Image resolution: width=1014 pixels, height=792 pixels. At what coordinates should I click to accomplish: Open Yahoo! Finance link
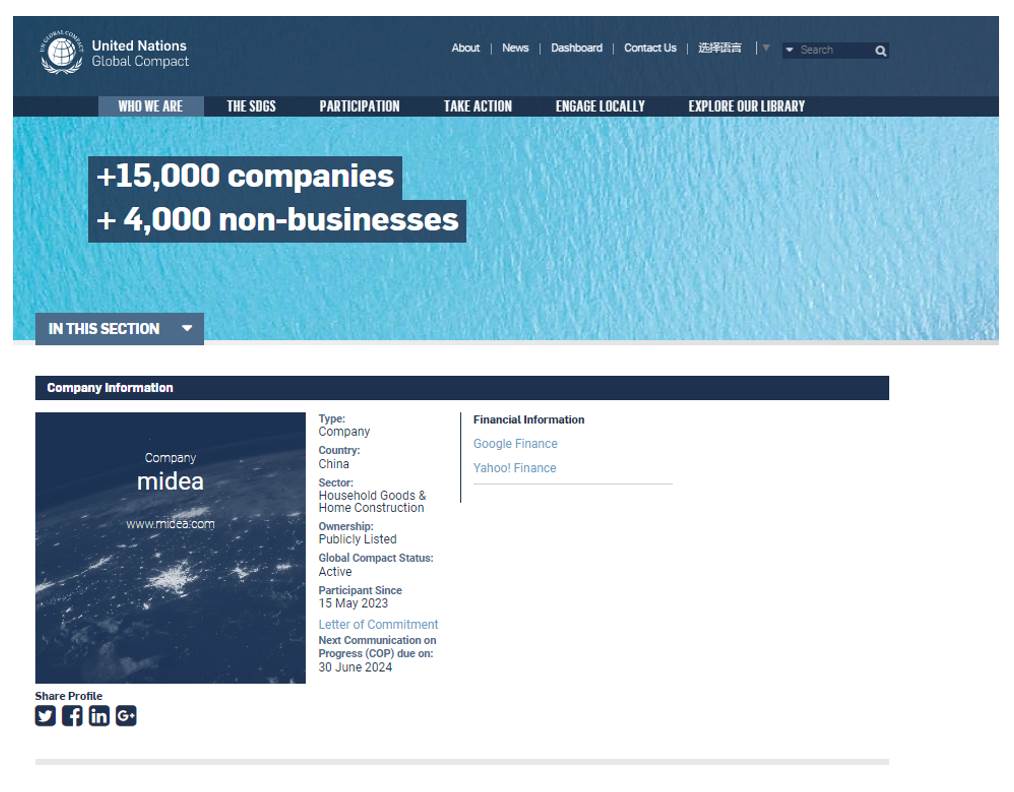515,468
